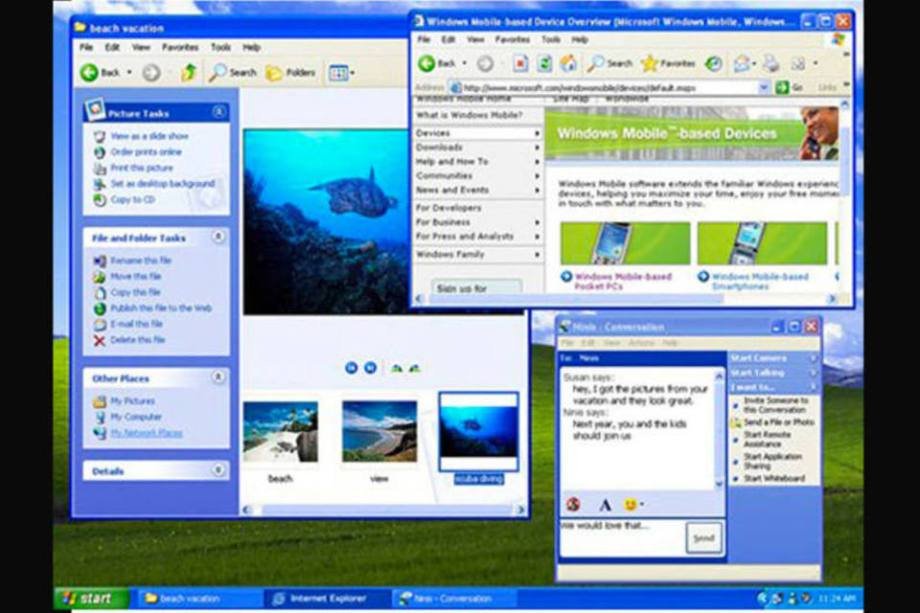The image size is (920, 613).
Task: Open Back button history dropdown in Internet Explorer
Action: pos(465,63)
